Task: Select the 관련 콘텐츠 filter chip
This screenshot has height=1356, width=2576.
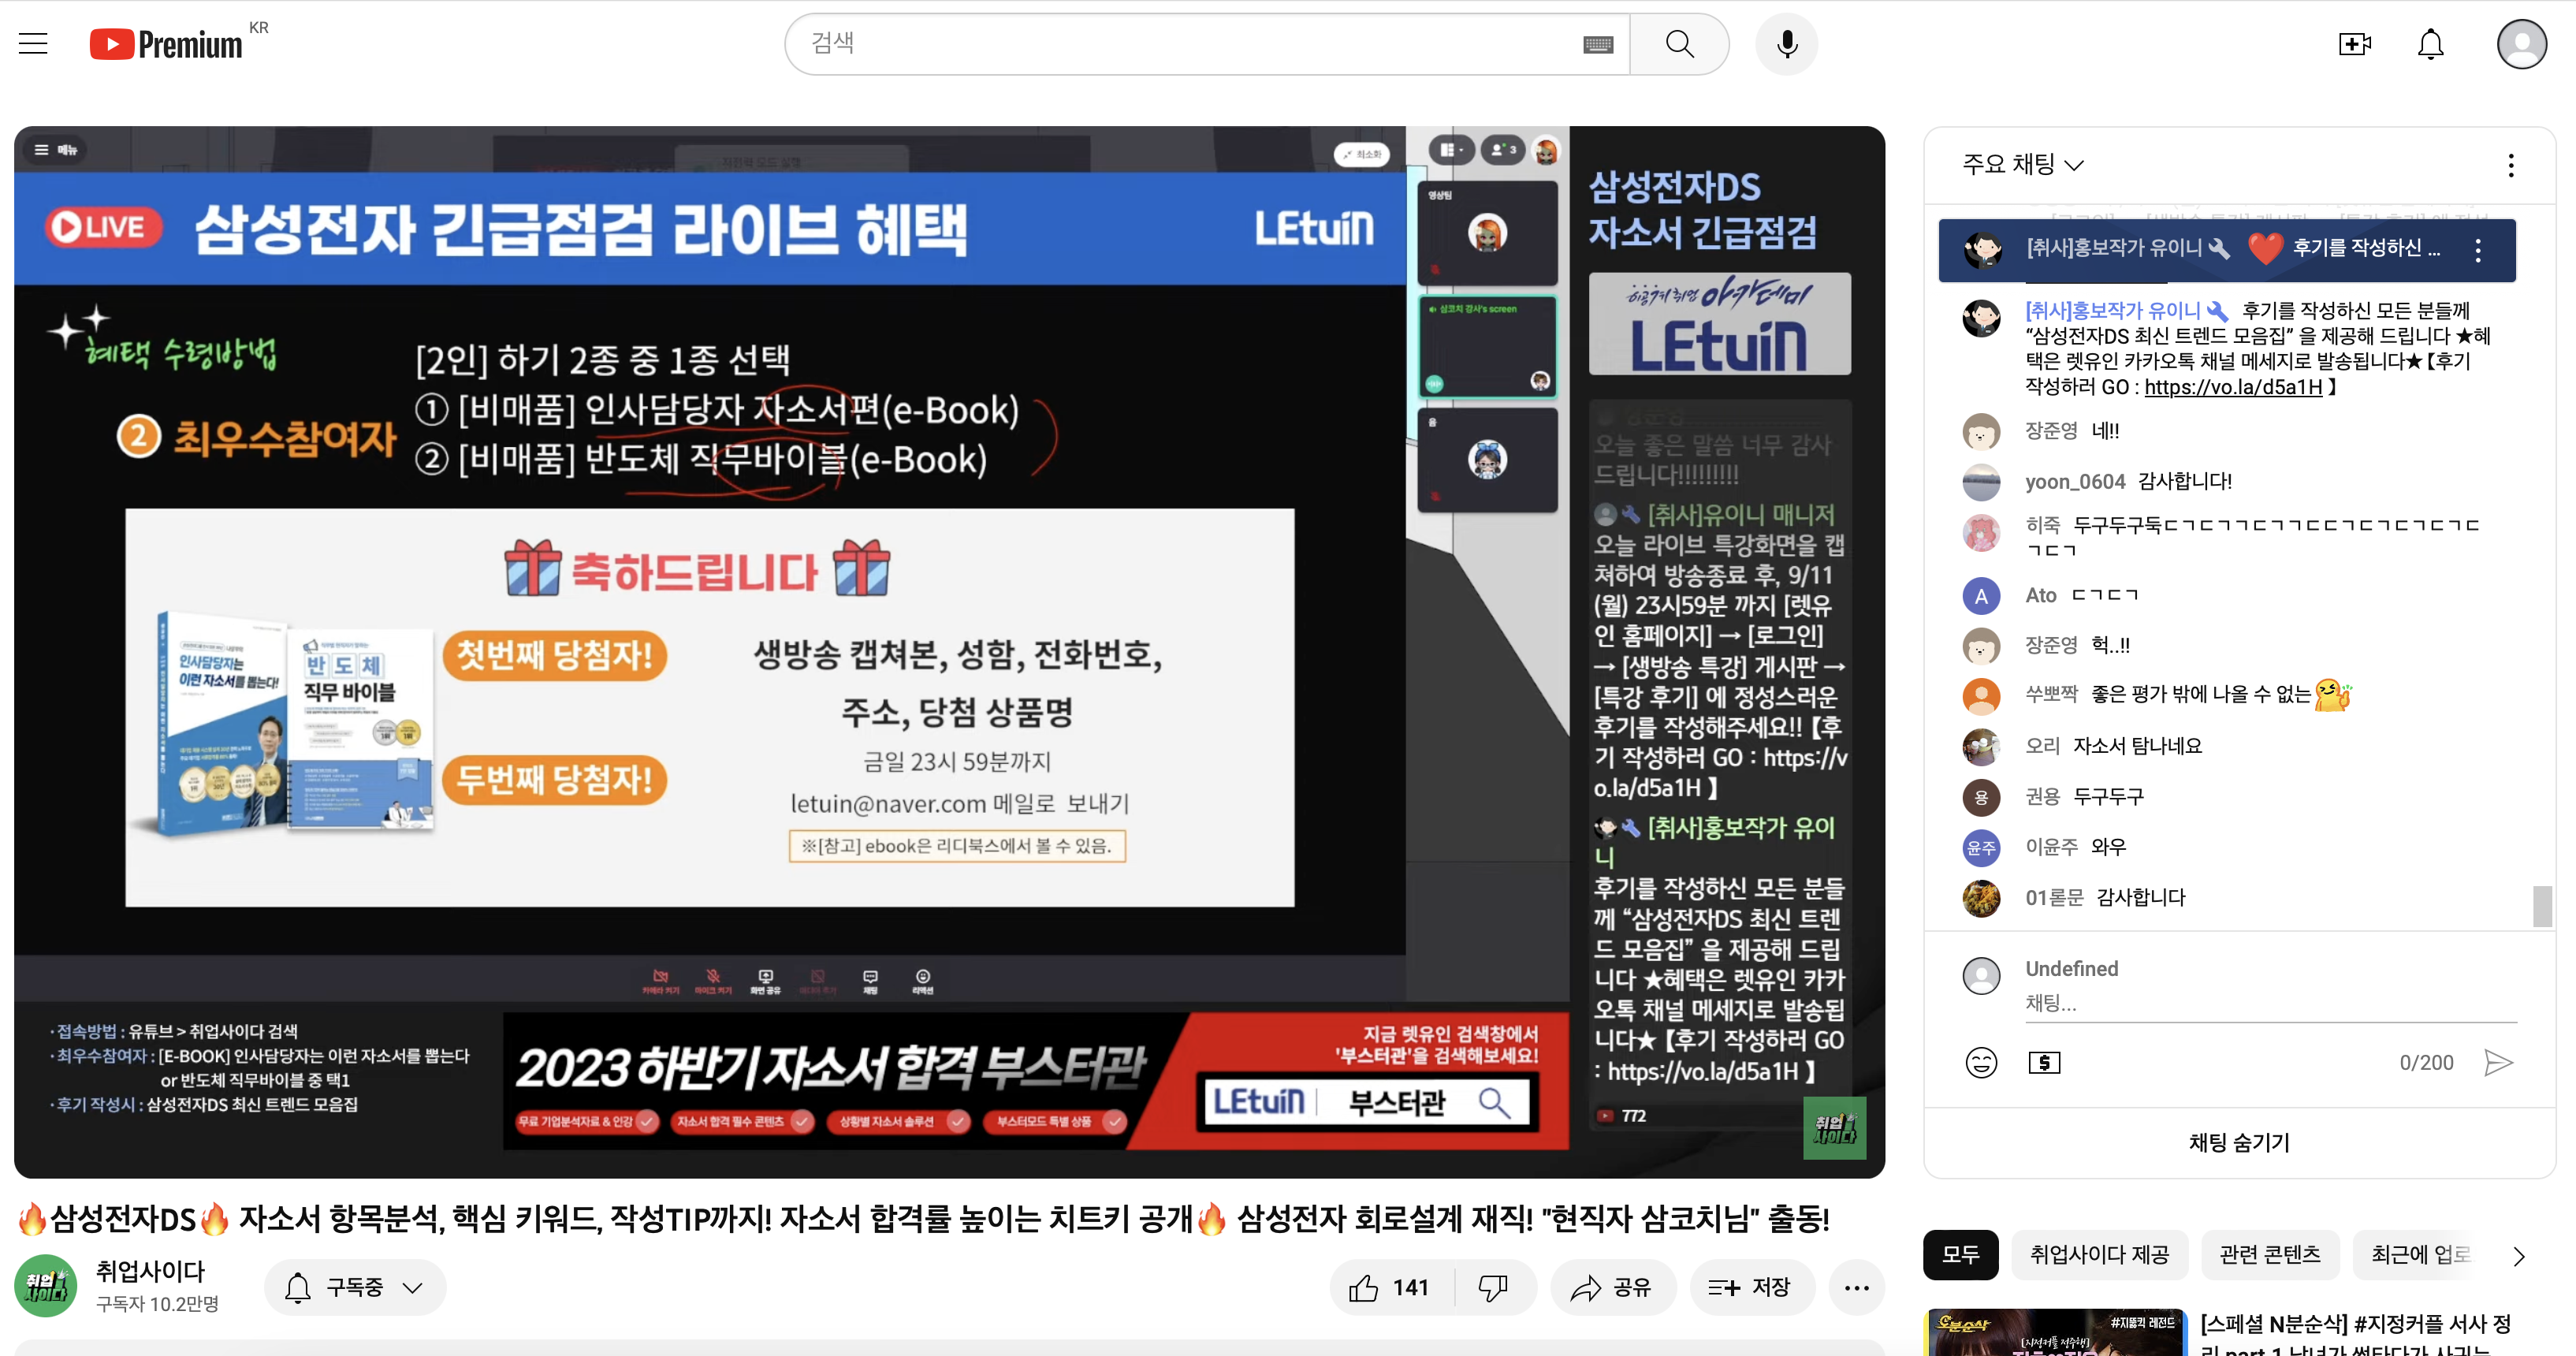Action: 2269,1255
